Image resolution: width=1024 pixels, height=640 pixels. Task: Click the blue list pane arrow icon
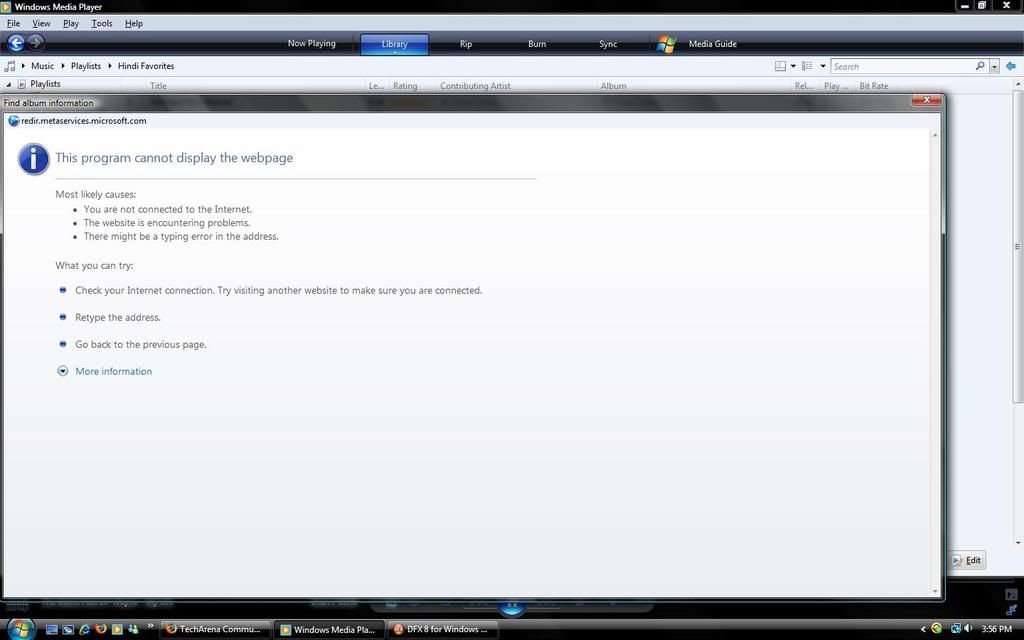click(1010, 66)
